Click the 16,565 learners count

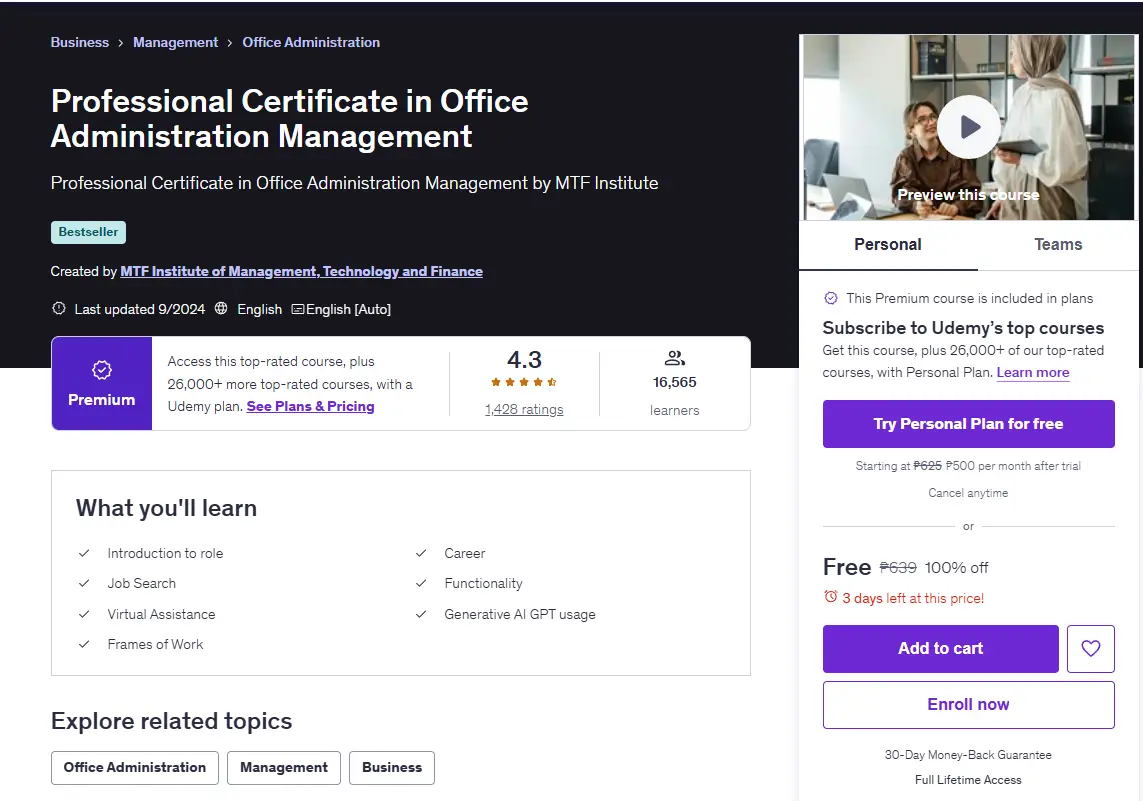click(x=674, y=382)
